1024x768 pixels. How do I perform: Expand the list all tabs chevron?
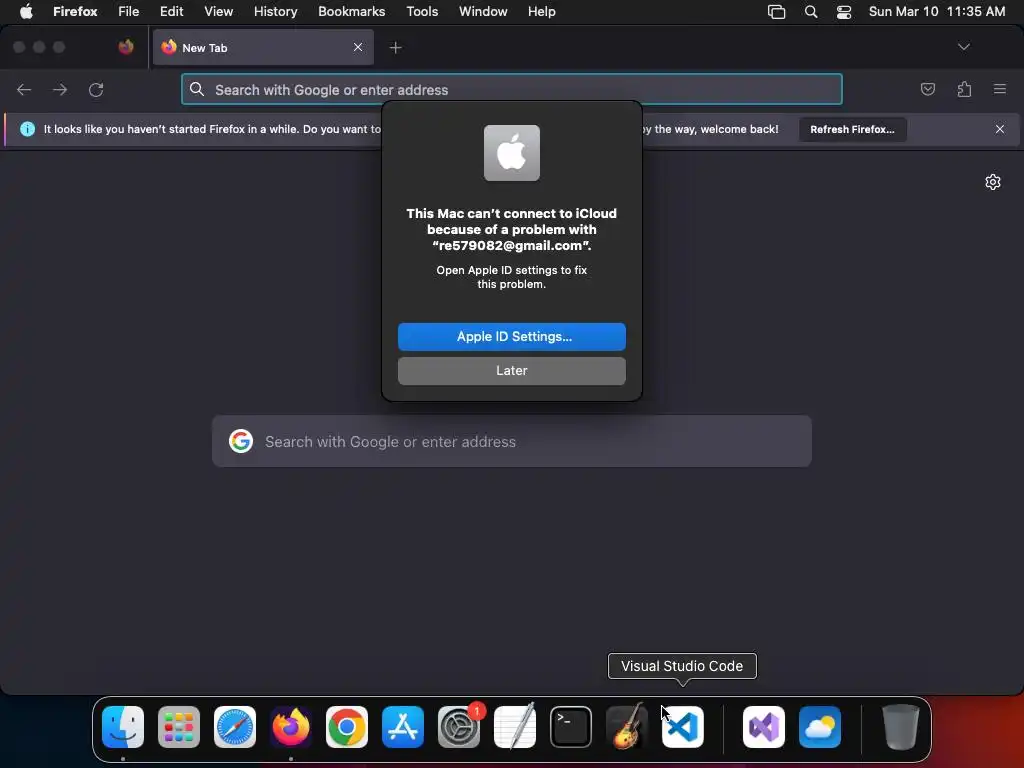tap(964, 47)
